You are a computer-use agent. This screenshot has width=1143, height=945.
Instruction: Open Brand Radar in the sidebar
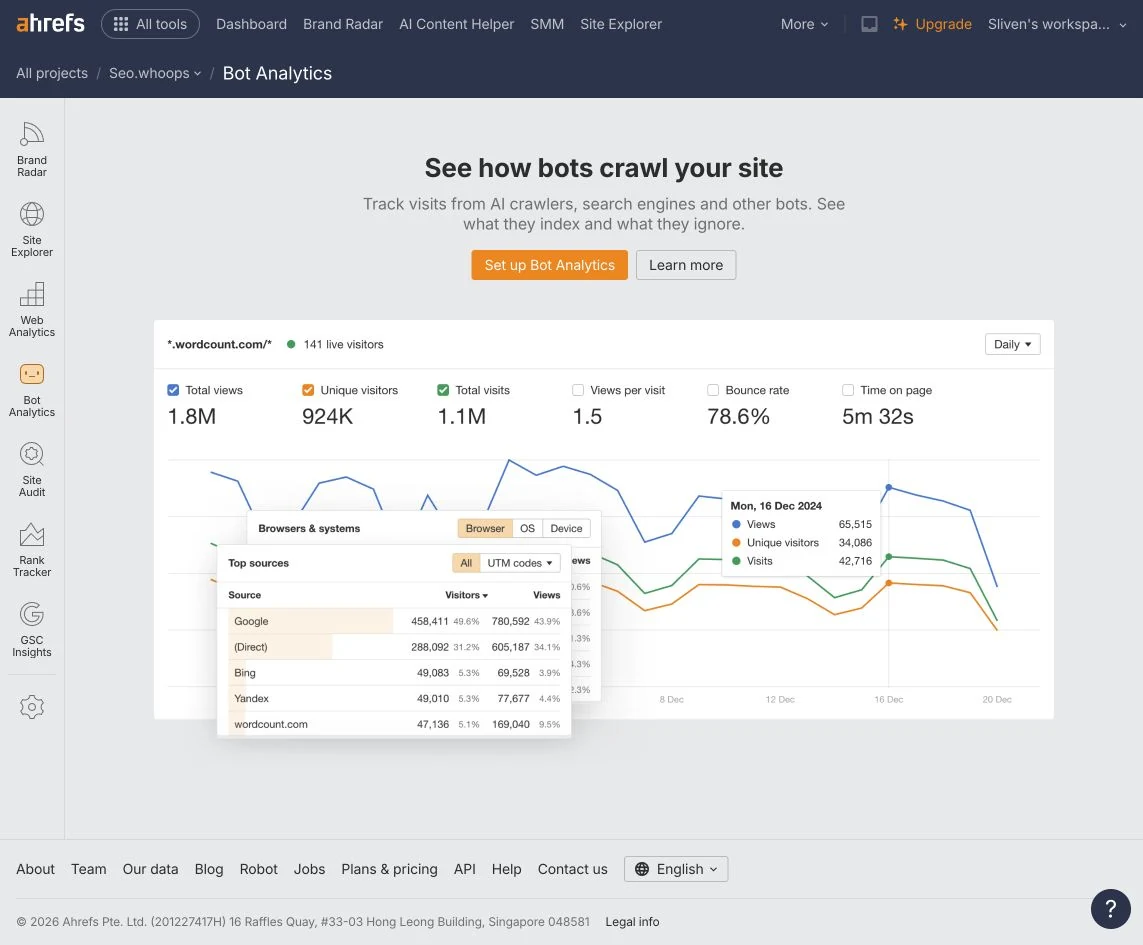click(x=32, y=149)
